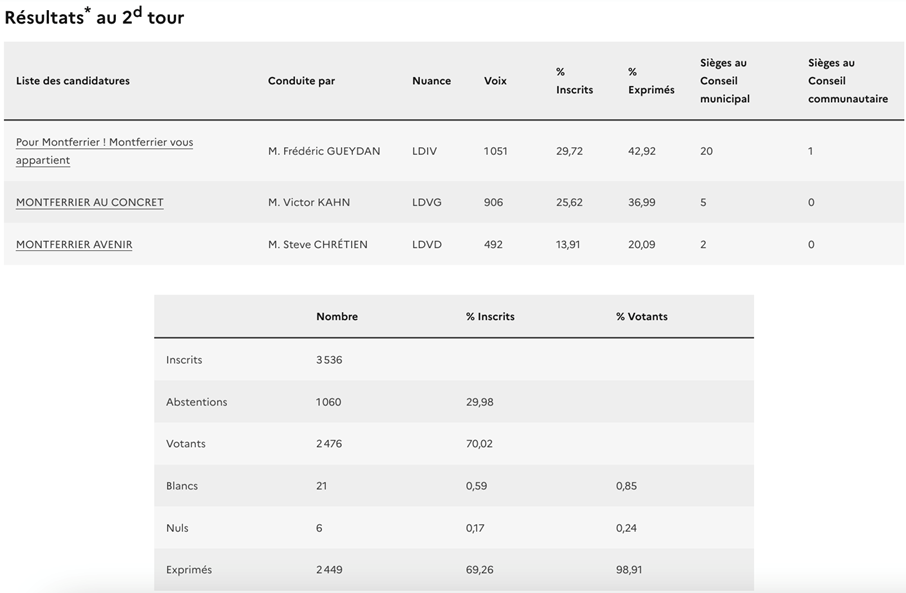Open the MONTFERRIER AU CONCRET list link
Image resolution: width=906 pixels, height=593 pixels.
pyautogui.click(x=89, y=202)
